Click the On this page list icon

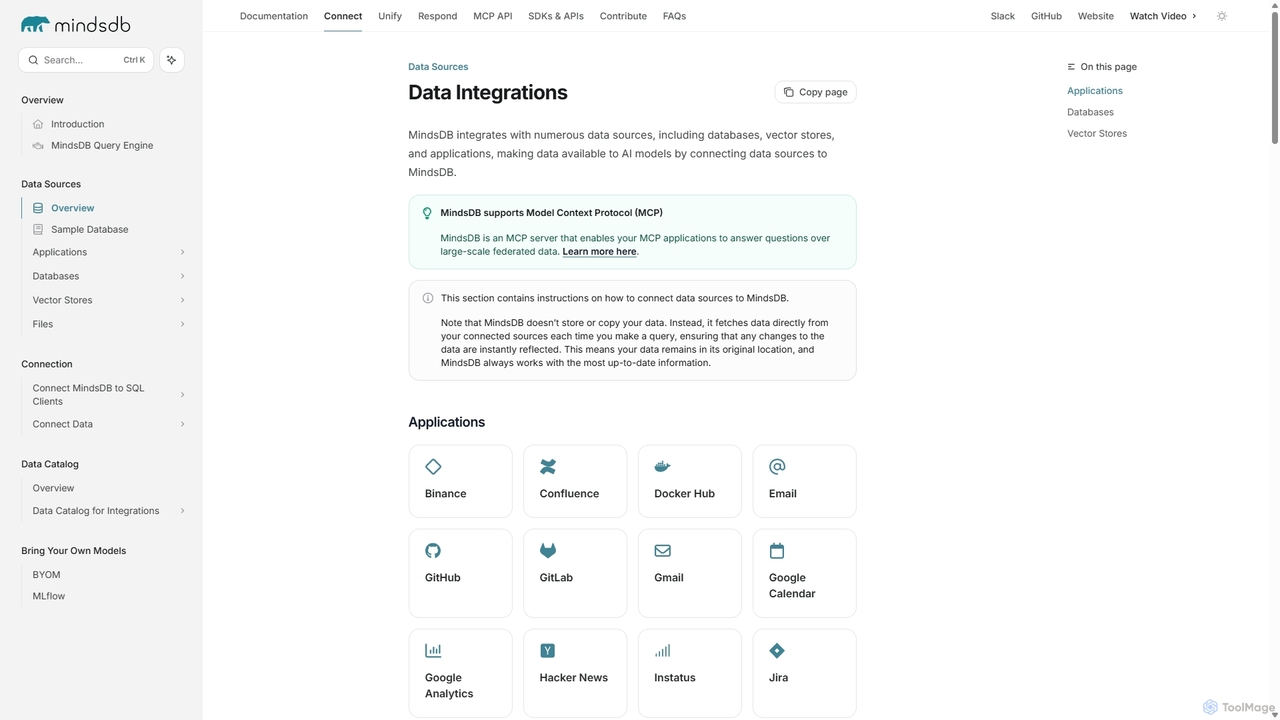click(x=1071, y=67)
